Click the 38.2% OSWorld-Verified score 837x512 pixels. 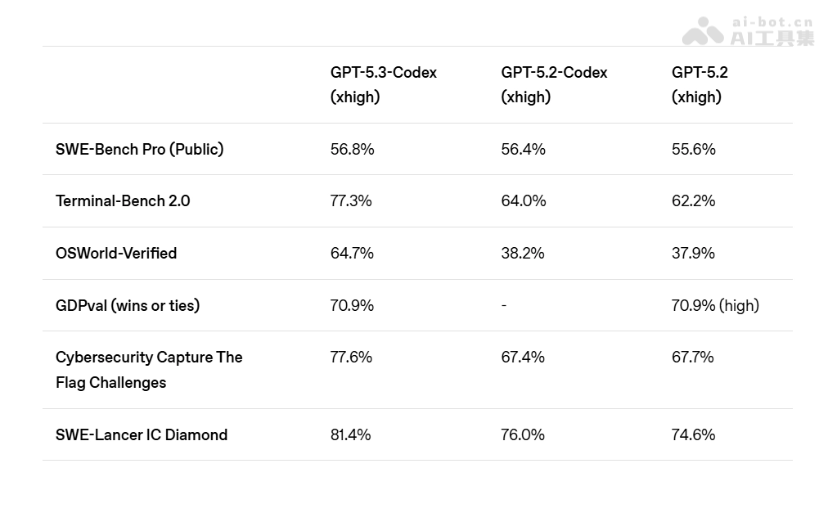[523, 253]
